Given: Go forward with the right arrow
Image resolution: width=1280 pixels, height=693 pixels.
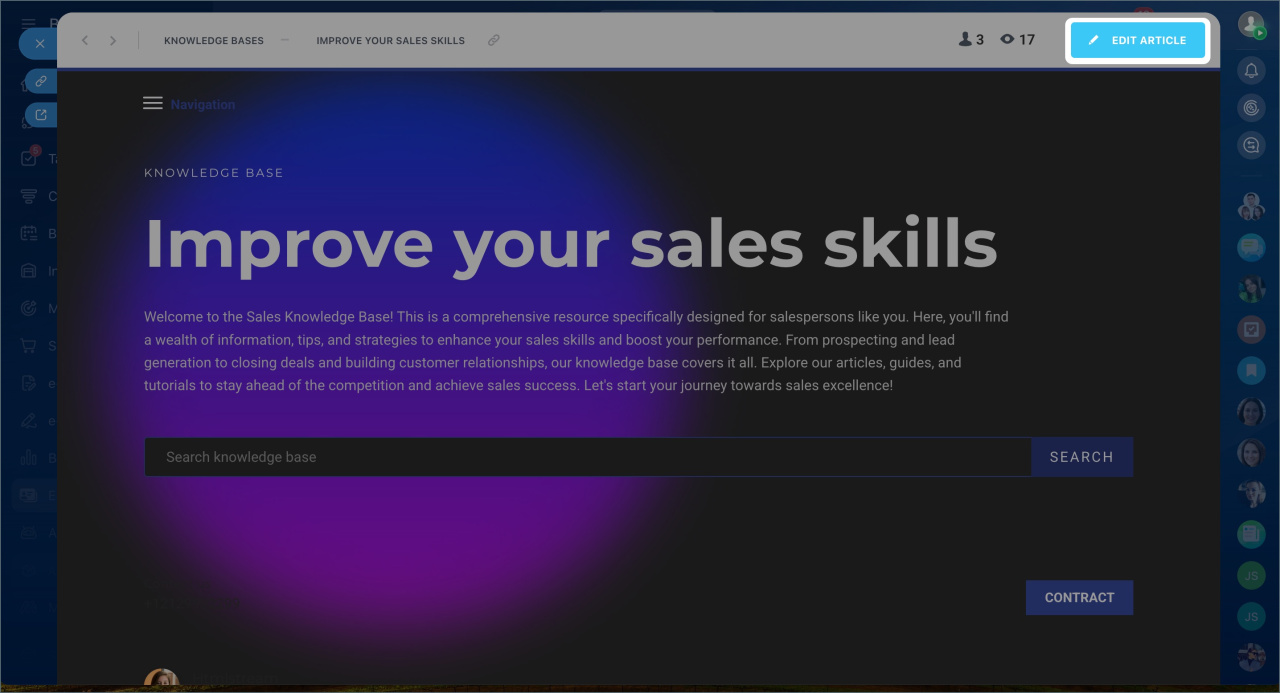Looking at the screenshot, I should click(113, 41).
